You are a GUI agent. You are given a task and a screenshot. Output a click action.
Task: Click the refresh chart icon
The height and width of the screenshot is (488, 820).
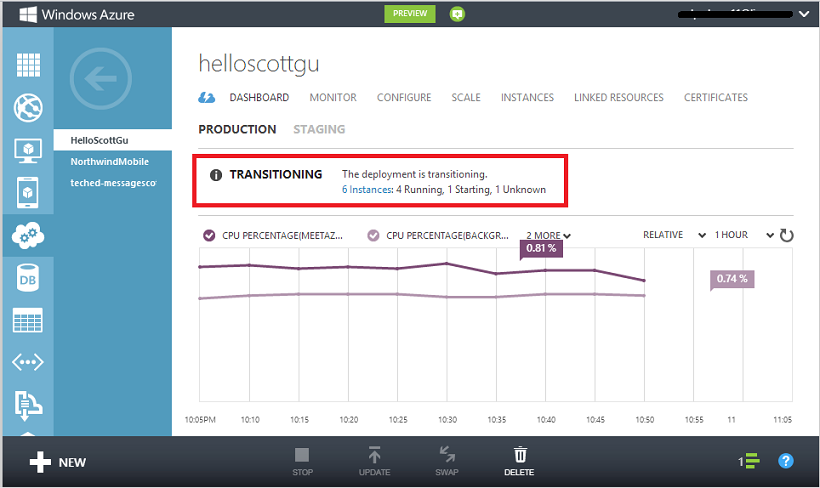click(787, 235)
